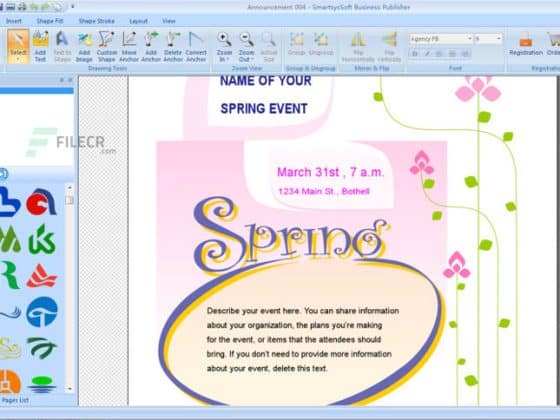Click the 'Describe your event here' paragraph
This screenshot has width=560, height=420.
tap(302, 339)
